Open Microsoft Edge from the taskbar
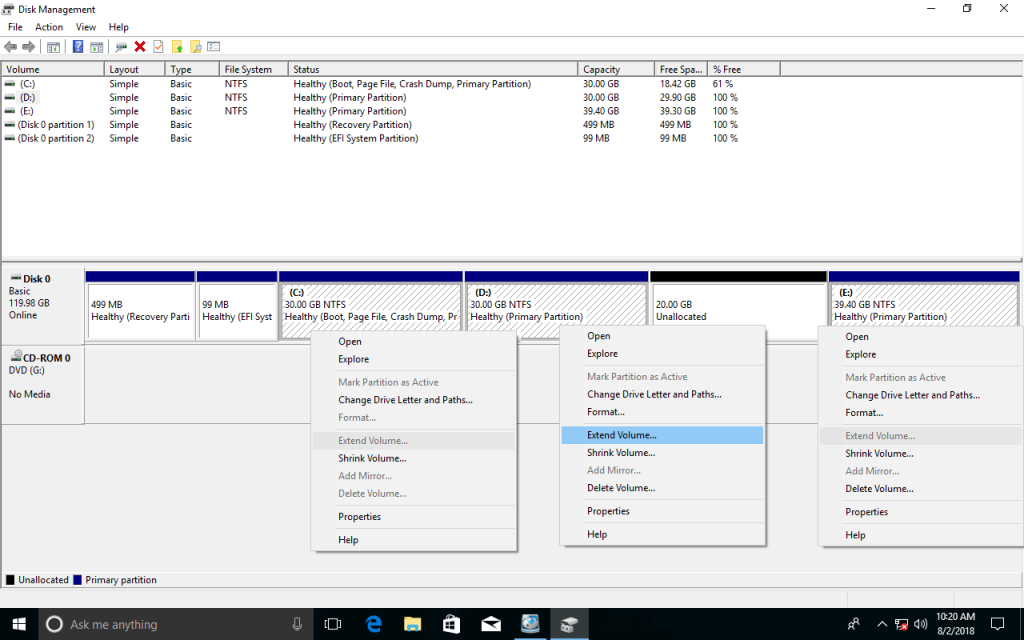Screen dimensions: 1024x640 (x=372, y=624)
